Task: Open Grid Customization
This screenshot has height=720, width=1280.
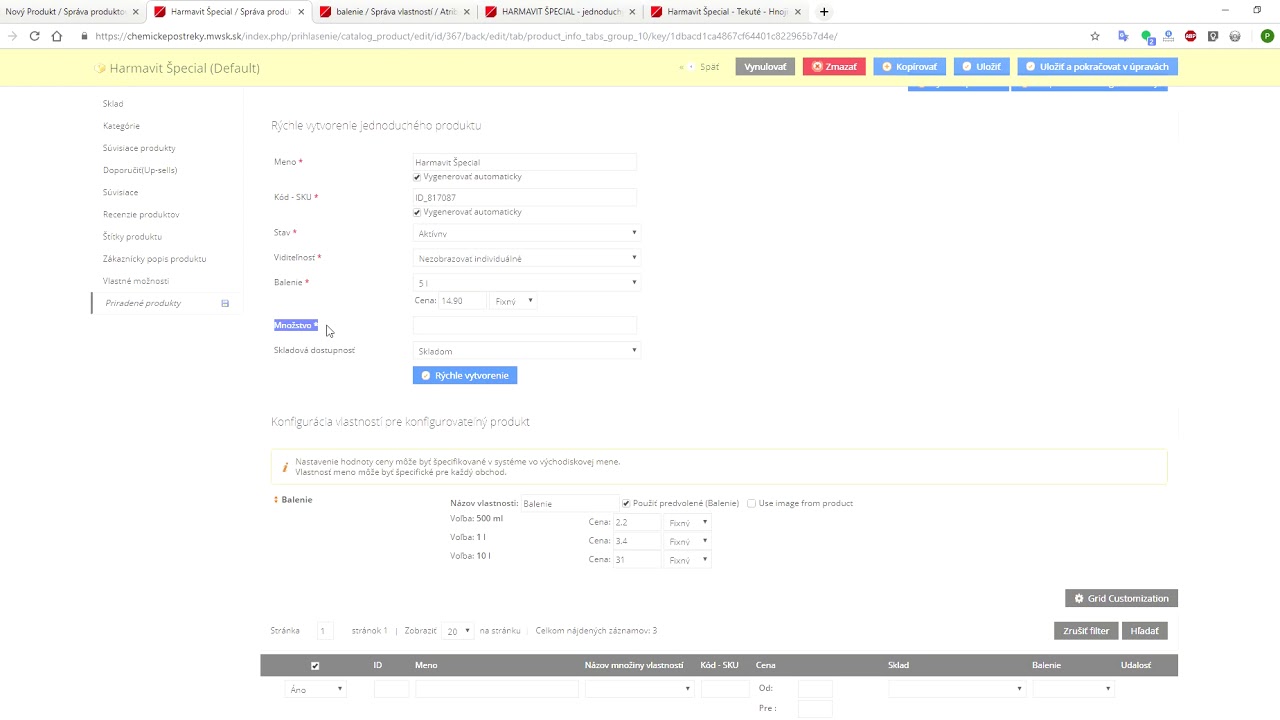Action: pyautogui.click(x=1121, y=598)
